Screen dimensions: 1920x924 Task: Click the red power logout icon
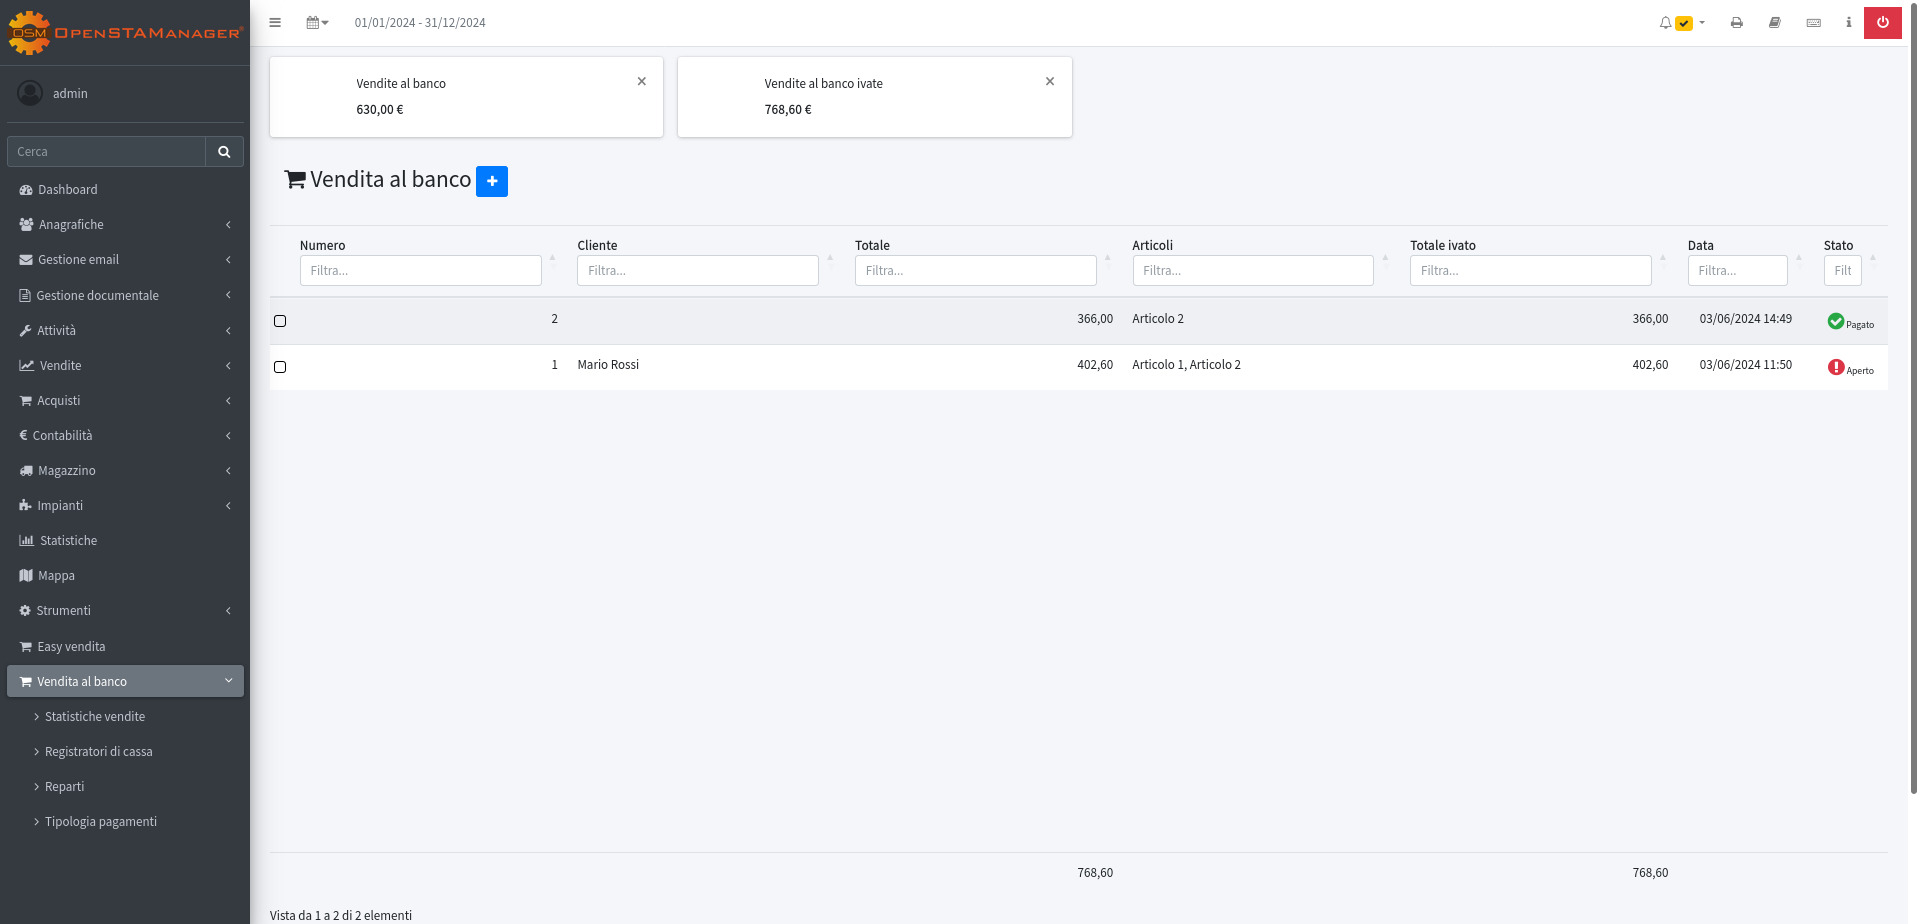(x=1882, y=22)
